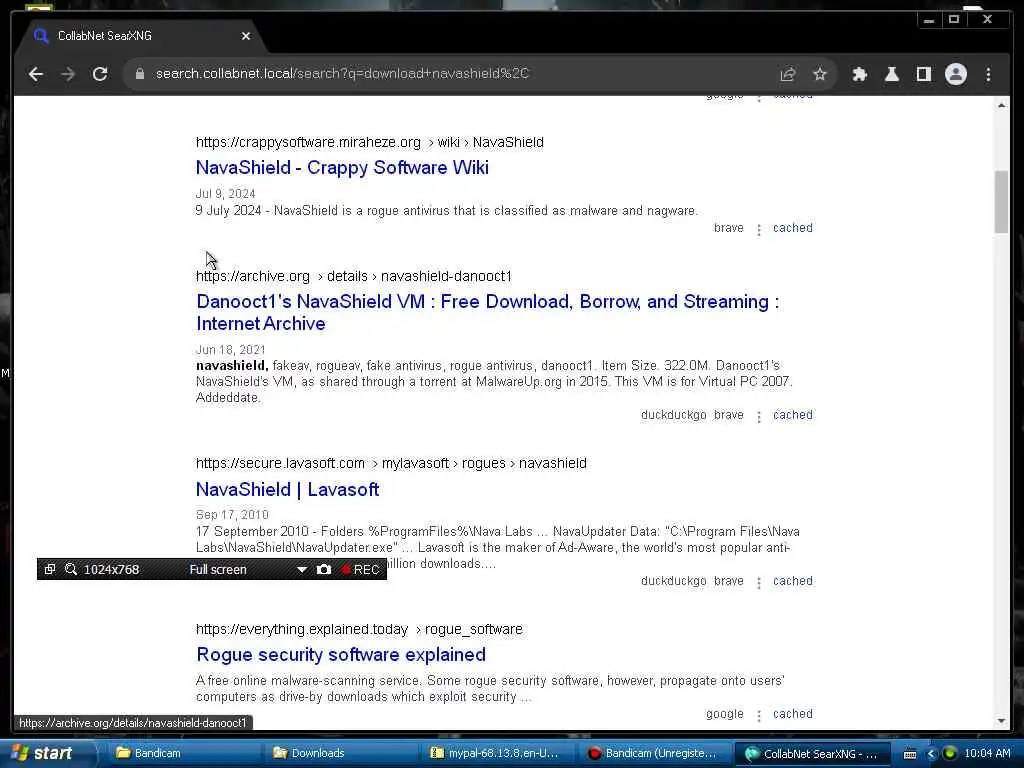Open Danooct1's NavaShield VM Internet Archive result
Image resolution: width=1024 pixels, height=768 pixels.
[x=488, y=312]
